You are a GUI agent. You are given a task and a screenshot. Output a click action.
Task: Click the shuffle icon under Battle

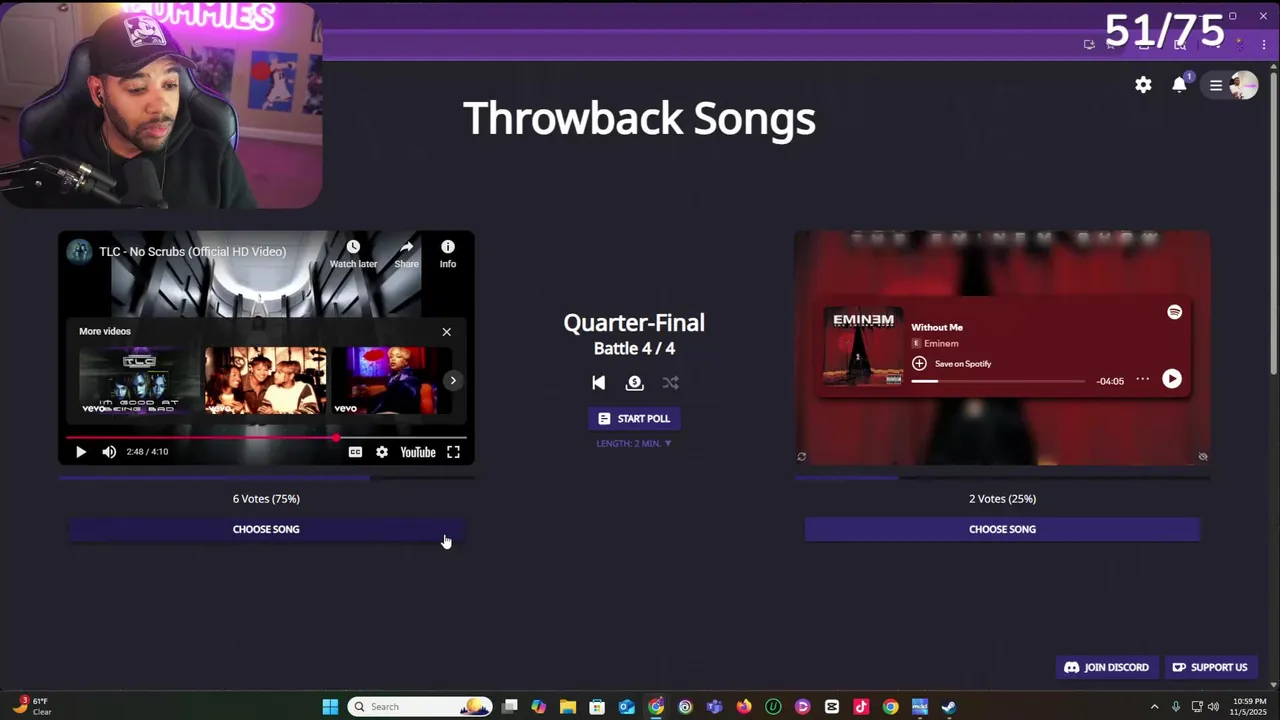[670, 382]
